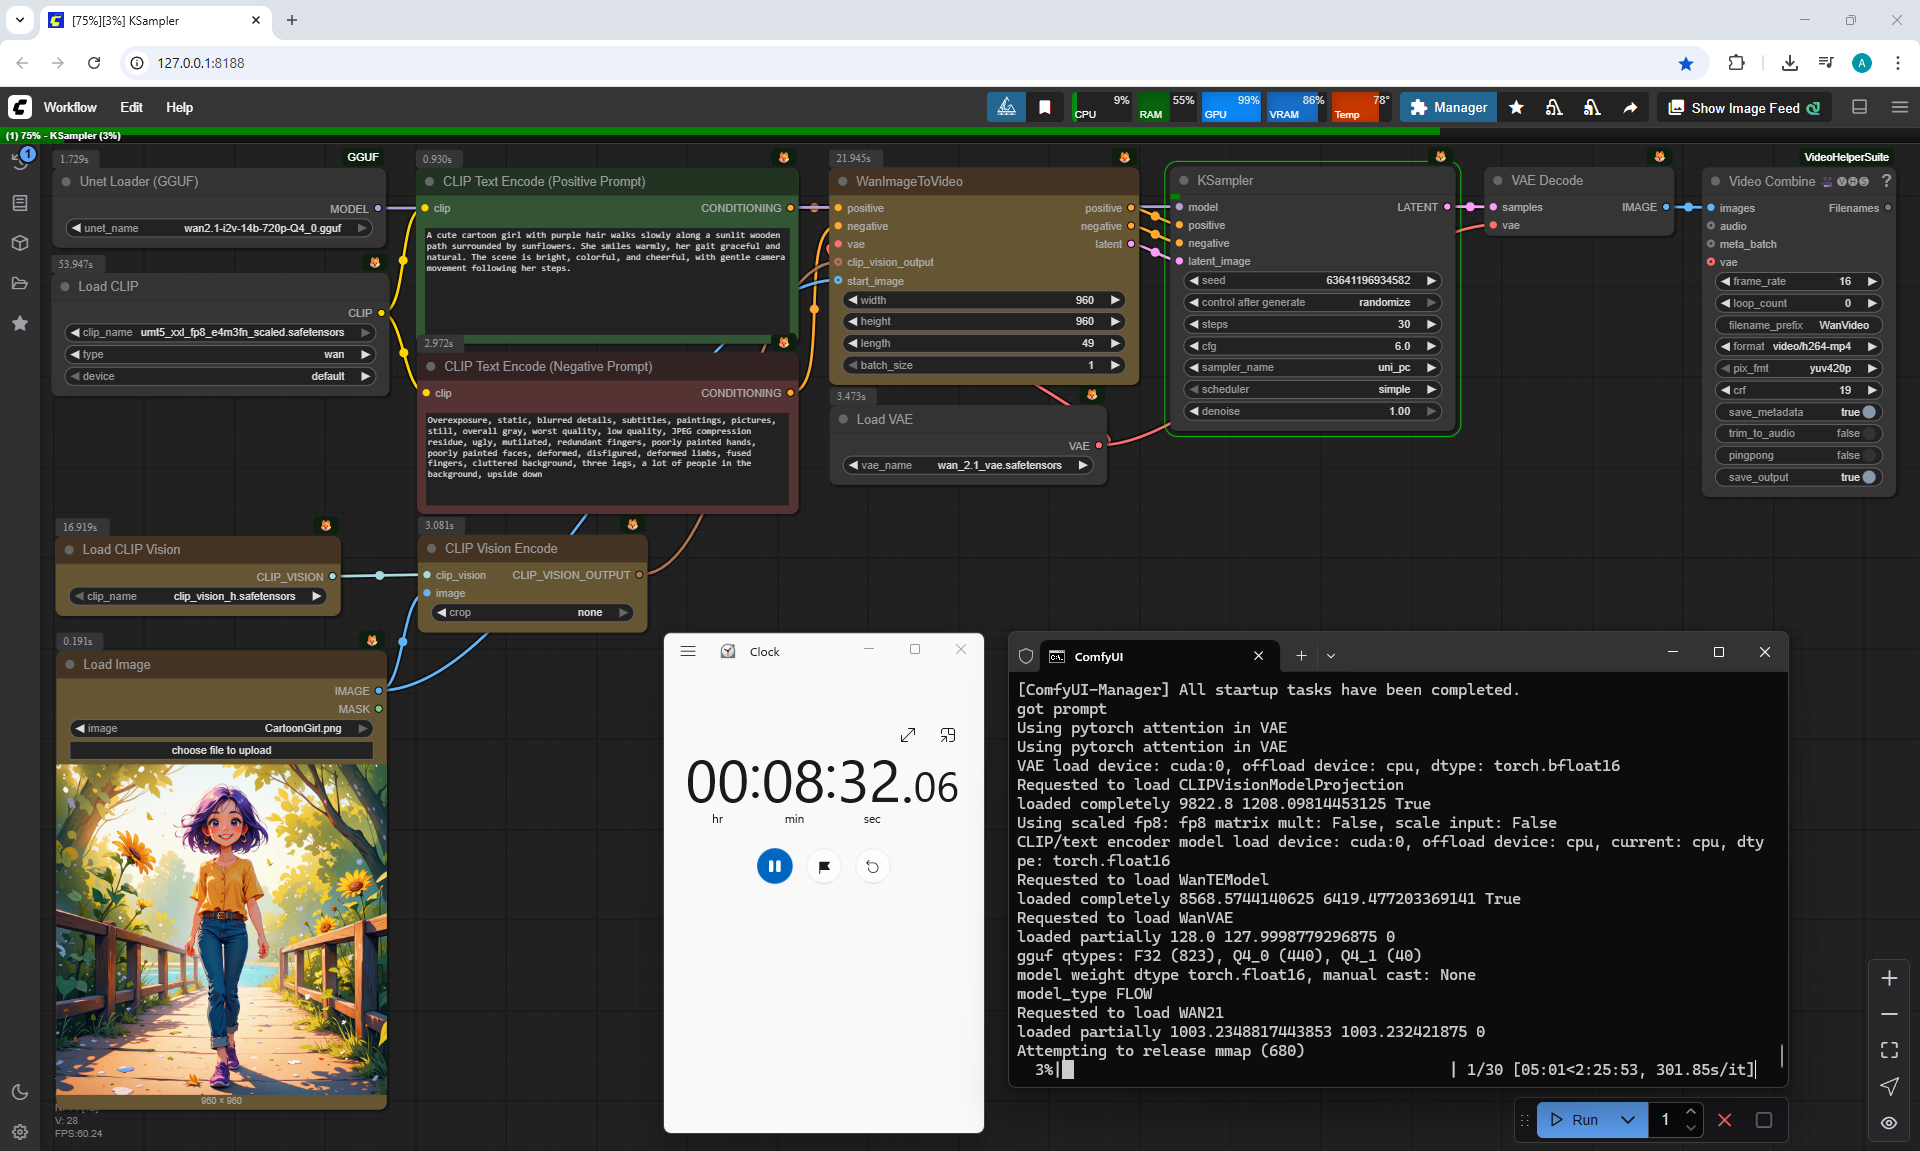Open sampler_name combo in KSampler

coord(1313,368)
